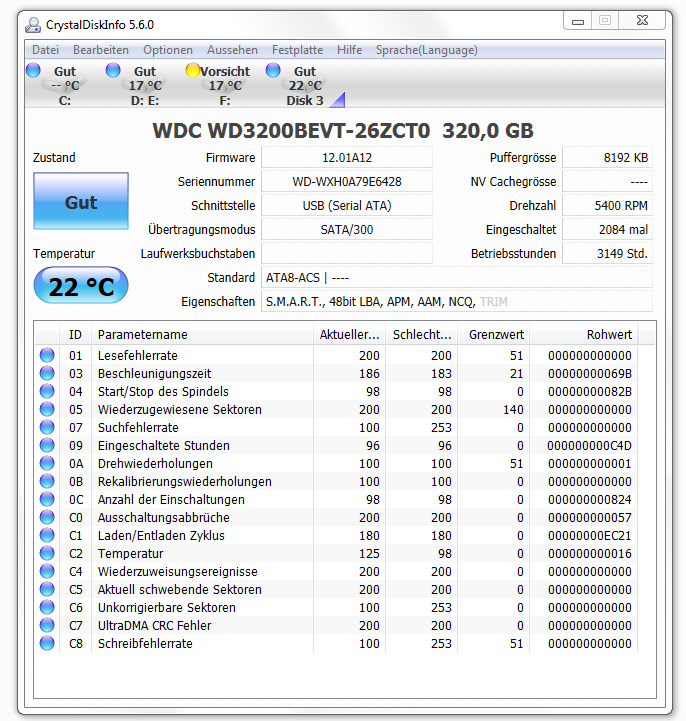Click the Schnittstelle field USB (Serial ATA)
This screenshot has width=686, height=721.
point(347,206)
